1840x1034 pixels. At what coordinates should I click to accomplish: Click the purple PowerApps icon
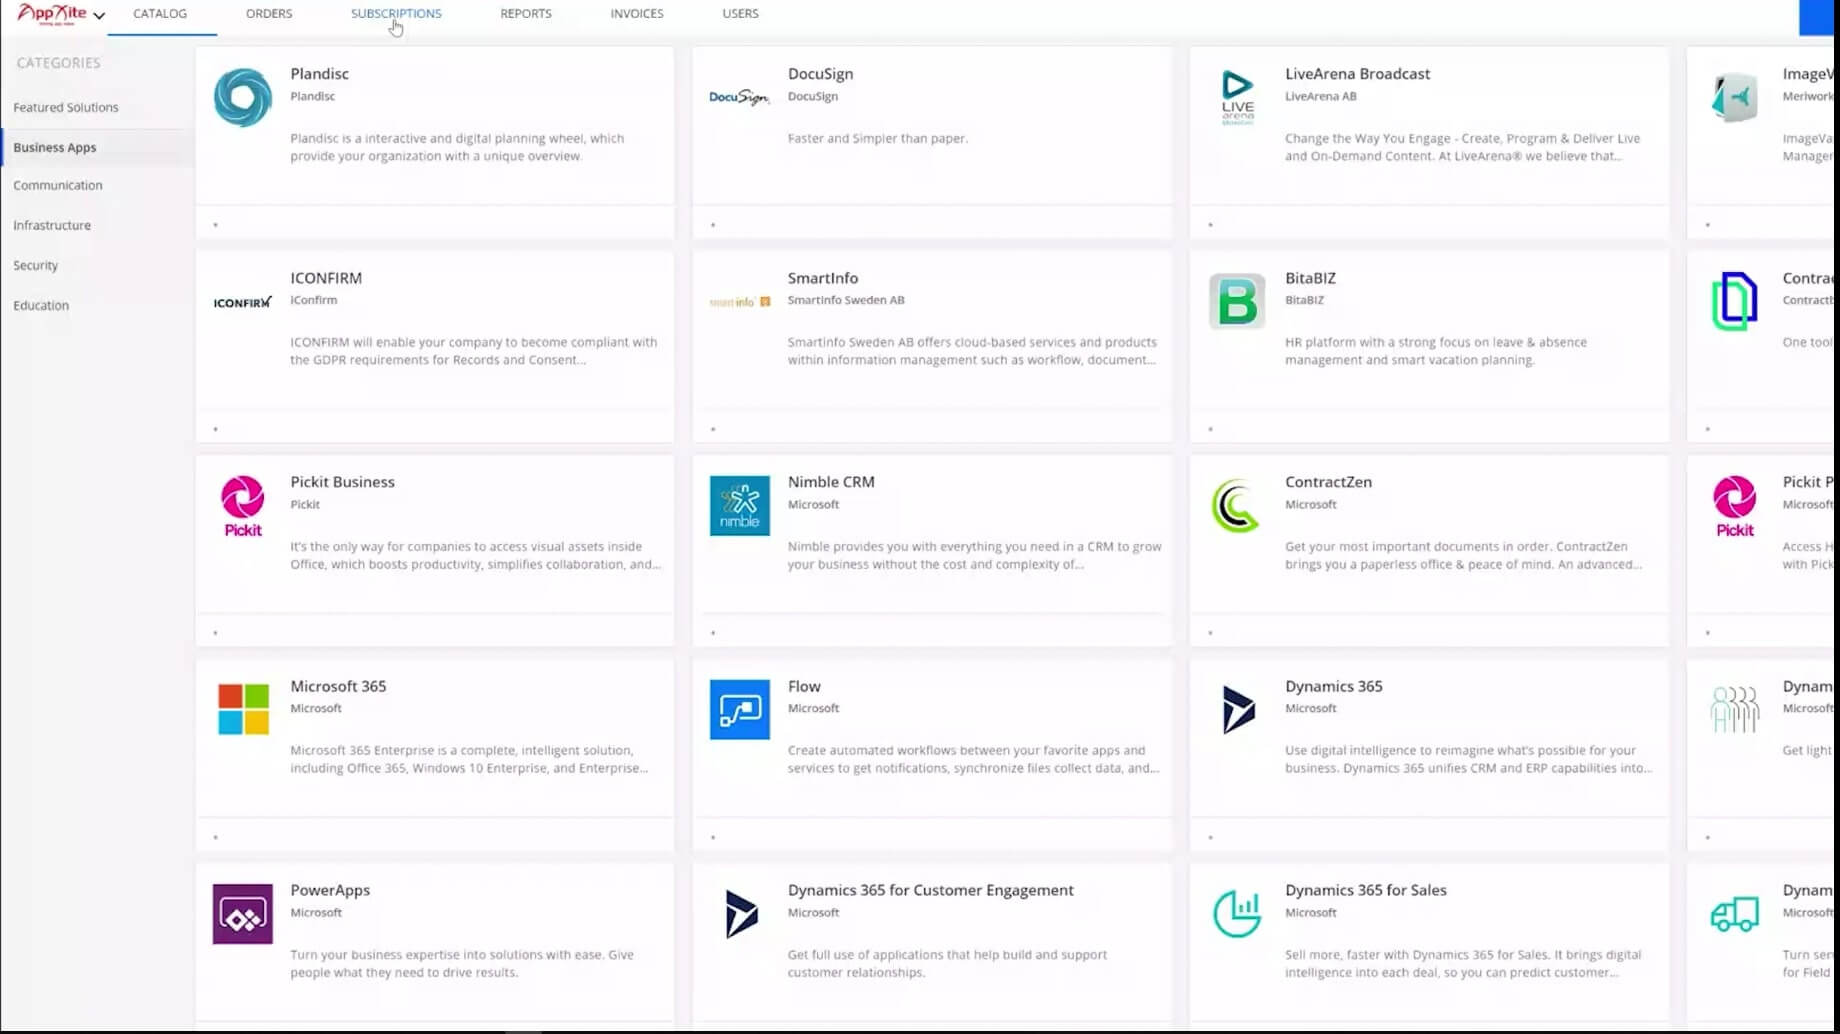pyautogui.click(x=242, y=914)
